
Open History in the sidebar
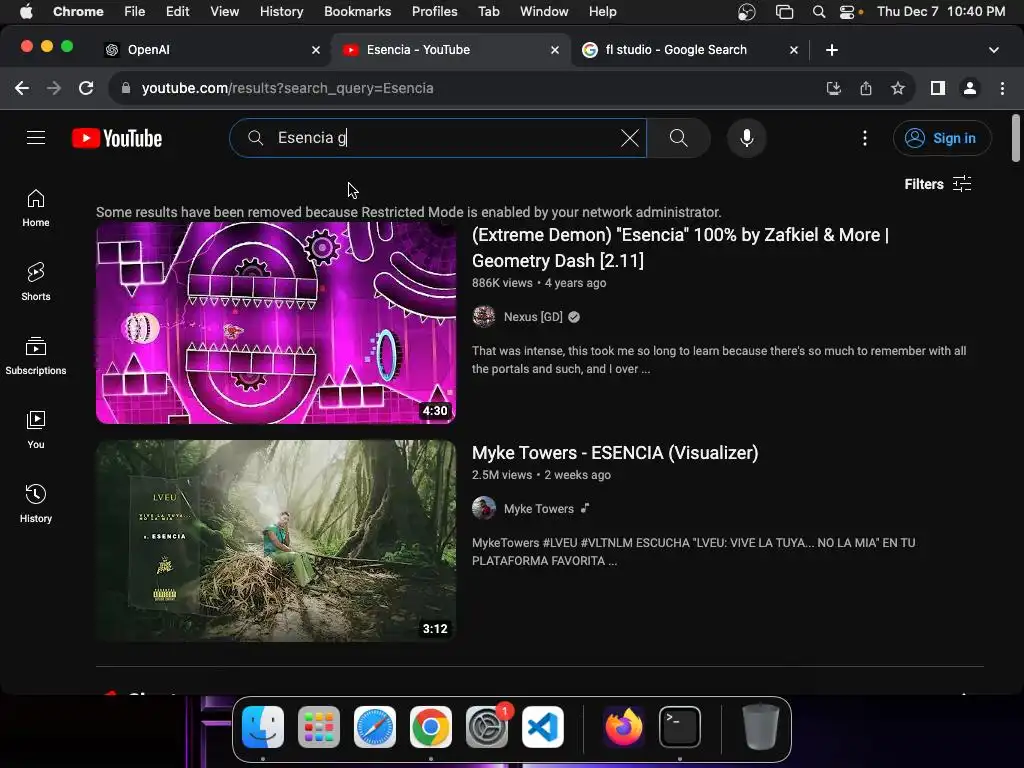pyautogui.click(x=36, y=504)
